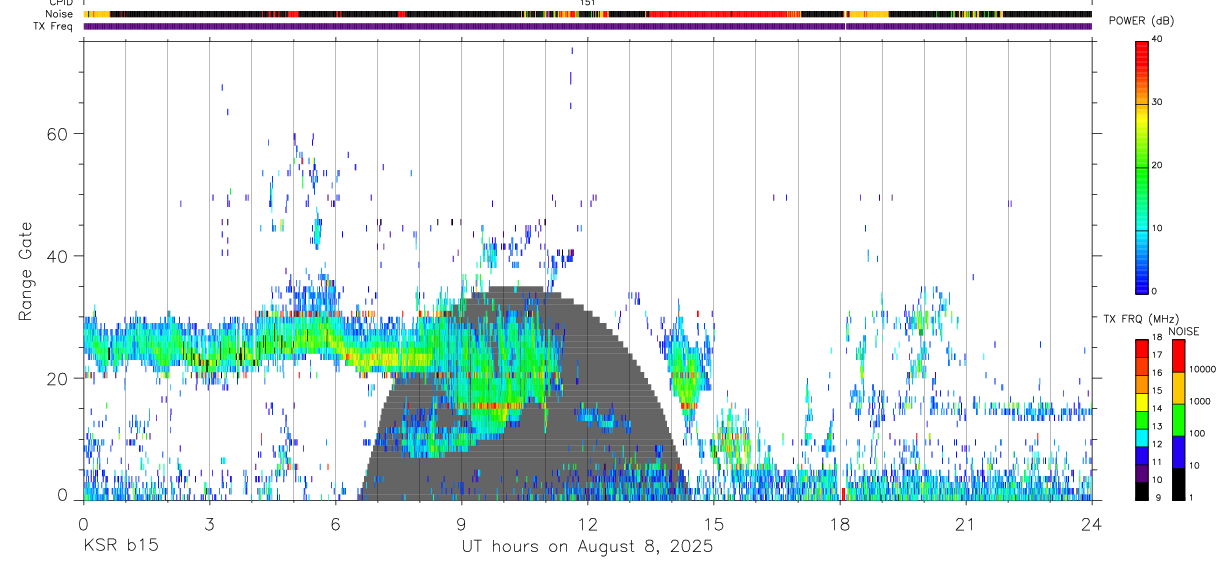Click the 40 tick on POWER colorbar

[1155, 39]
